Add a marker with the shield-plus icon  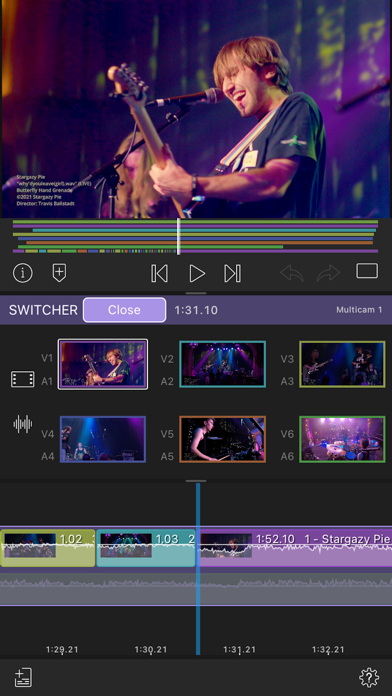(59, 273)
